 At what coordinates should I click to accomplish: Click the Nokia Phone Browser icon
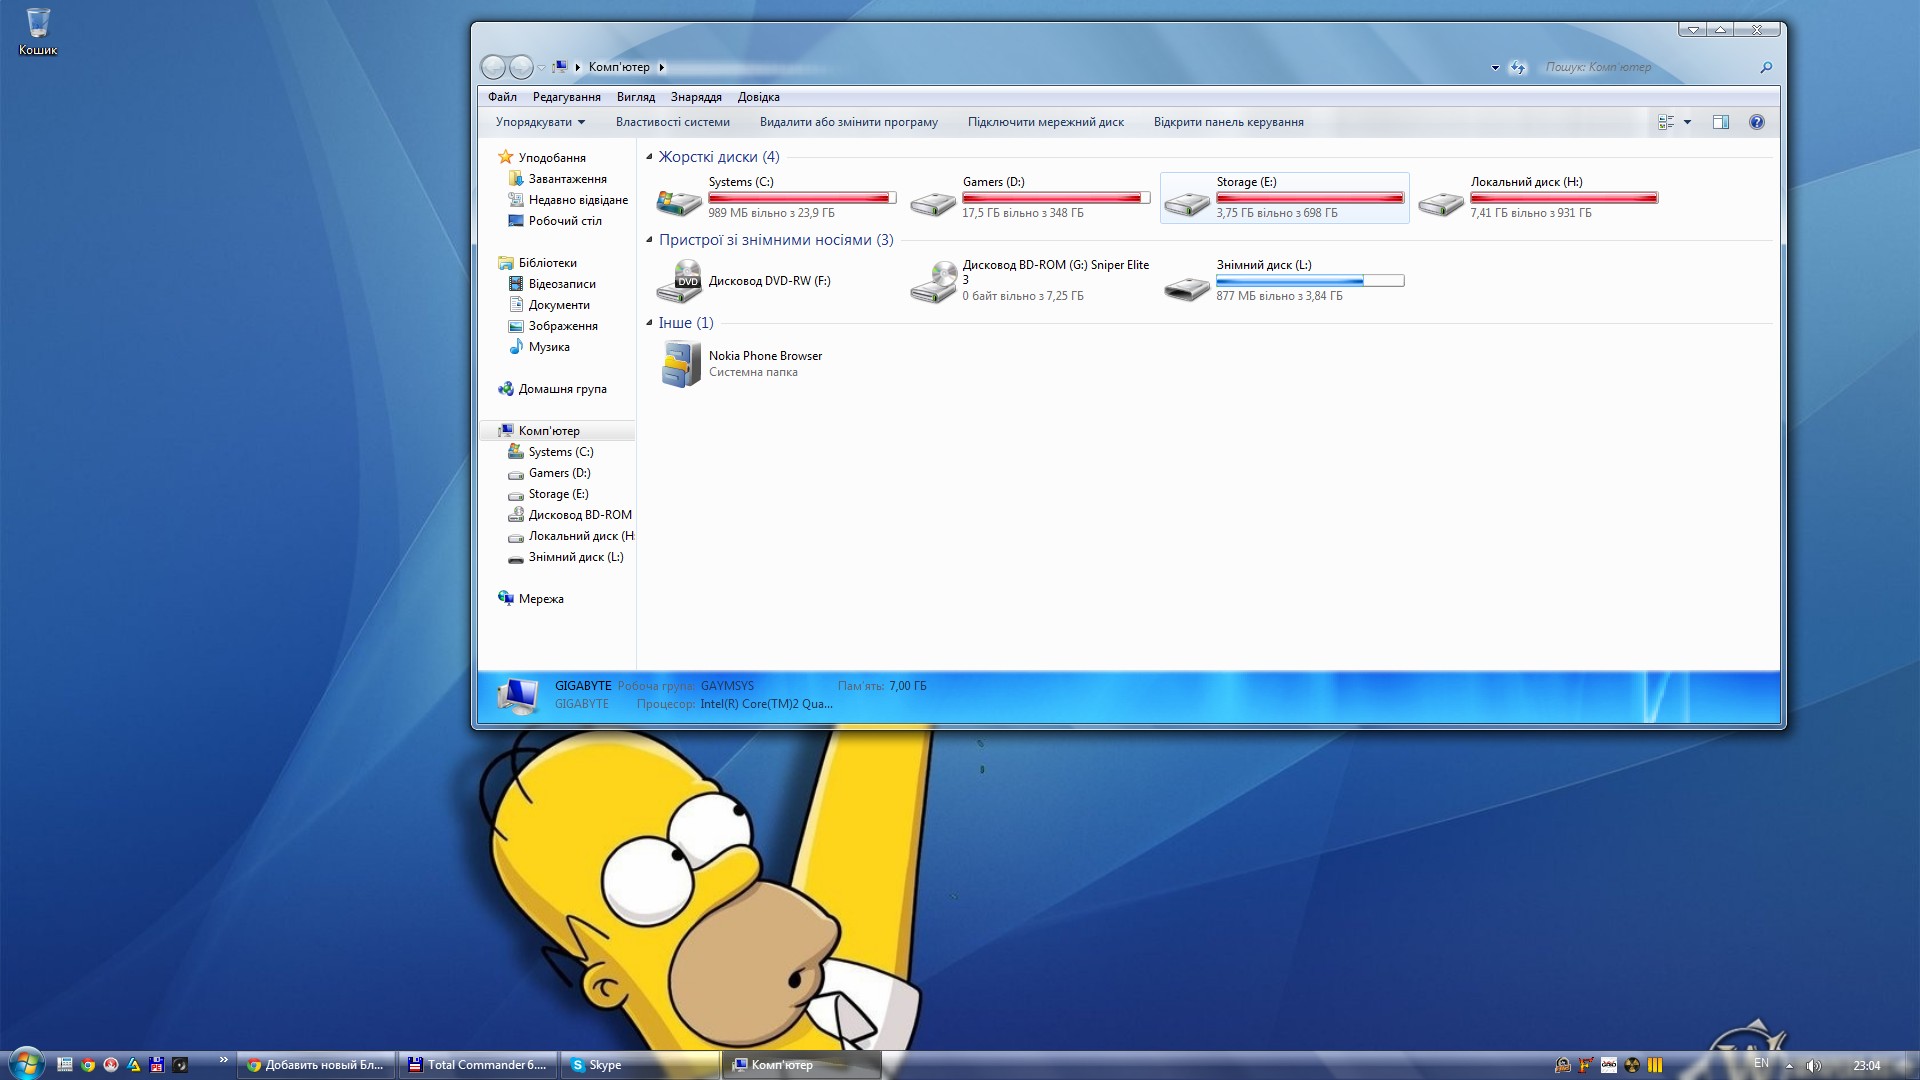(680, 363)
